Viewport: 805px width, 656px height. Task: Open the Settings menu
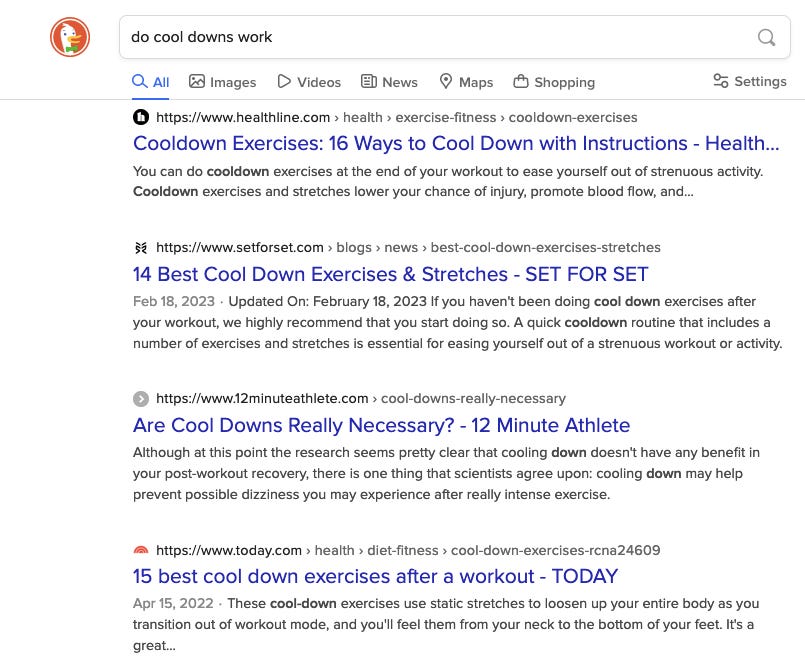(750, 81)
